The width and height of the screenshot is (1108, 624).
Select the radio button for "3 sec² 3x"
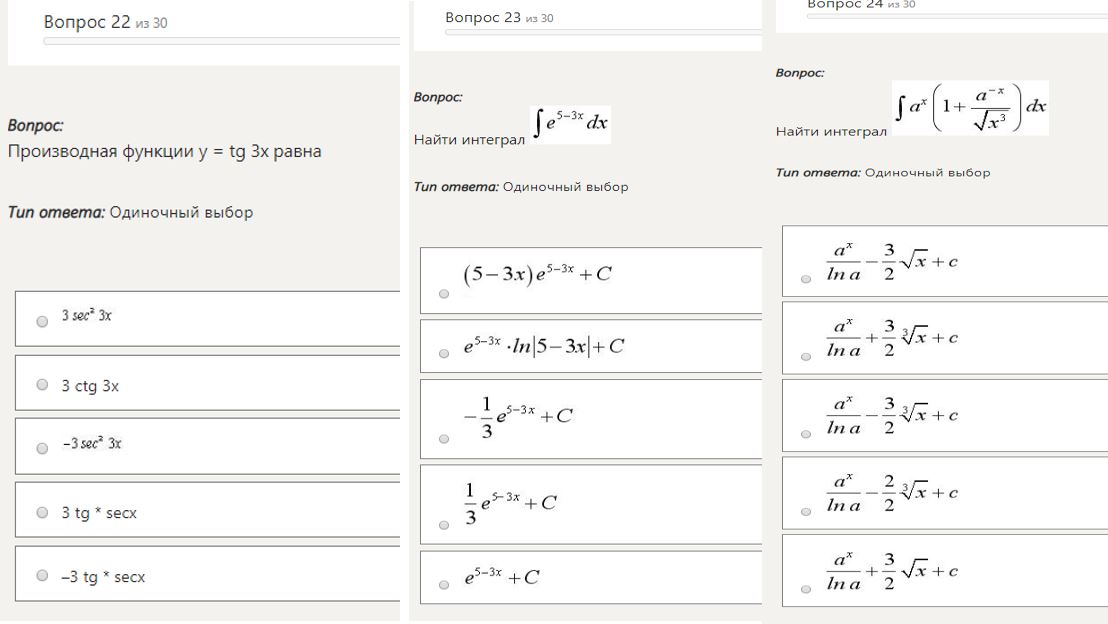(41, 322)
